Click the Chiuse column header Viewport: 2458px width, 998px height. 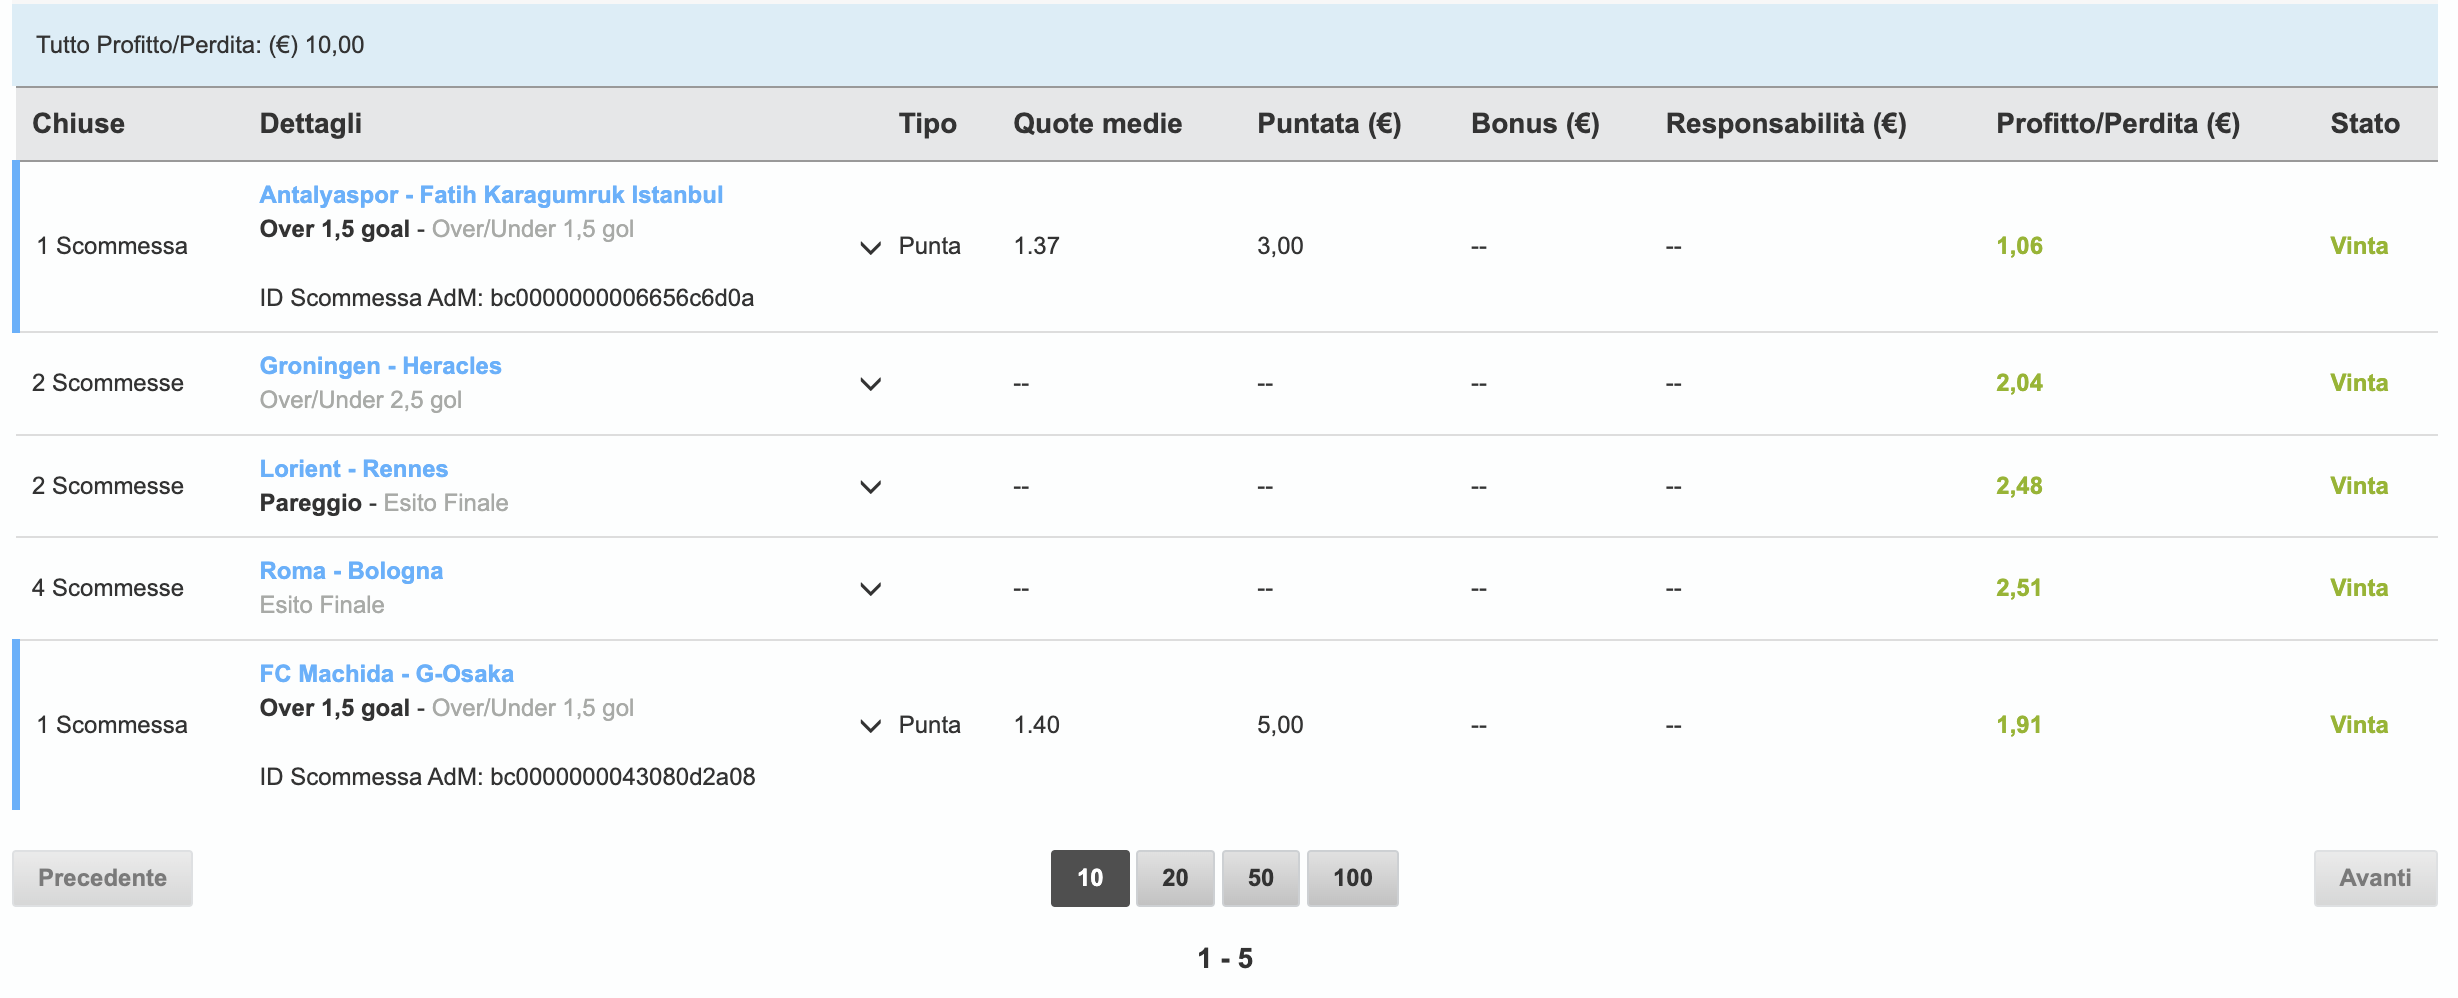[78, 124]
